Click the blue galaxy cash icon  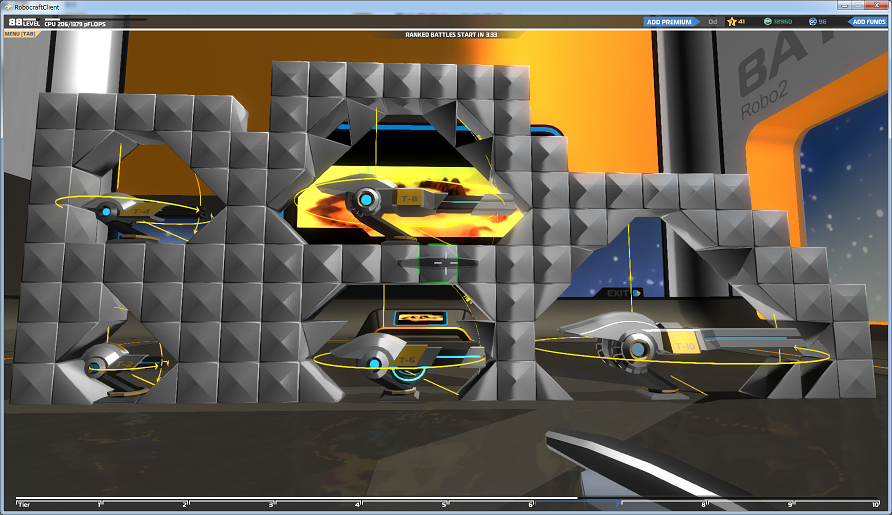pos(812,22)
